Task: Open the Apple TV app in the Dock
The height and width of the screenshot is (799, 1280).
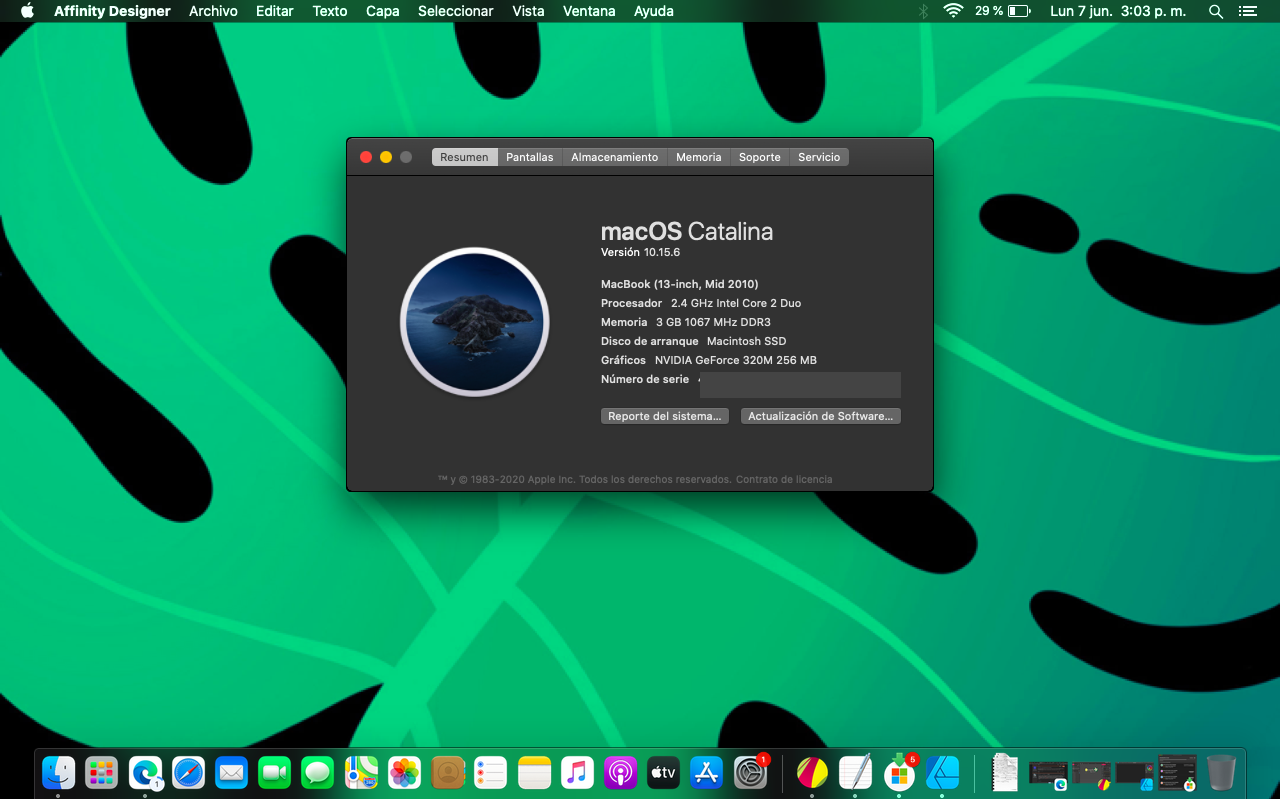Action: point(664,772)
